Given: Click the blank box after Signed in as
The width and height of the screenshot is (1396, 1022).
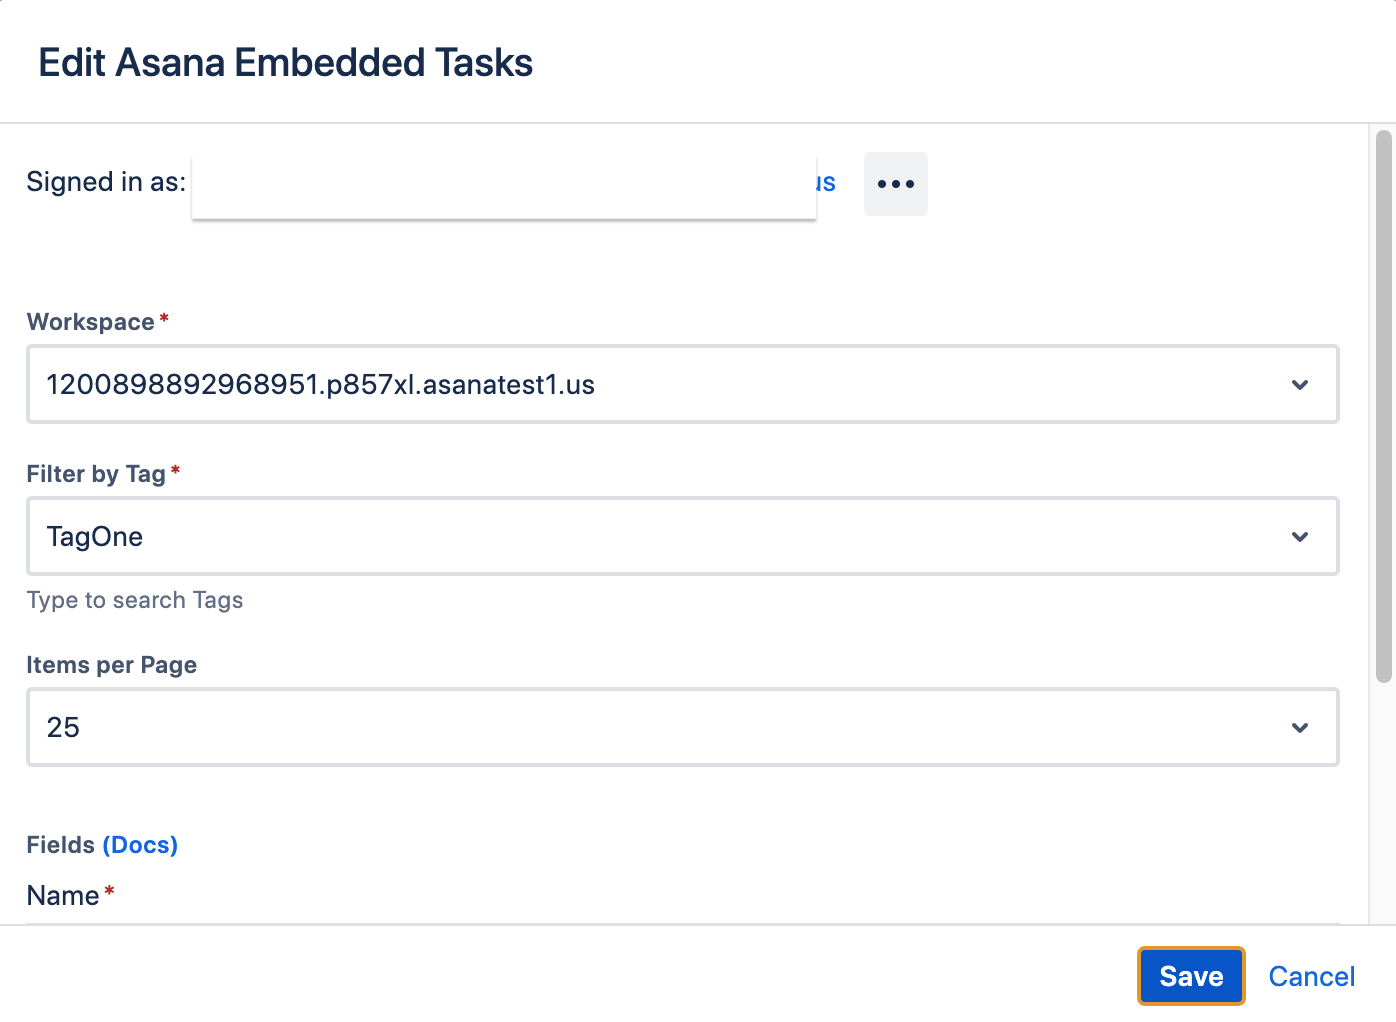Looking at the screenshot, I should 503,186.
